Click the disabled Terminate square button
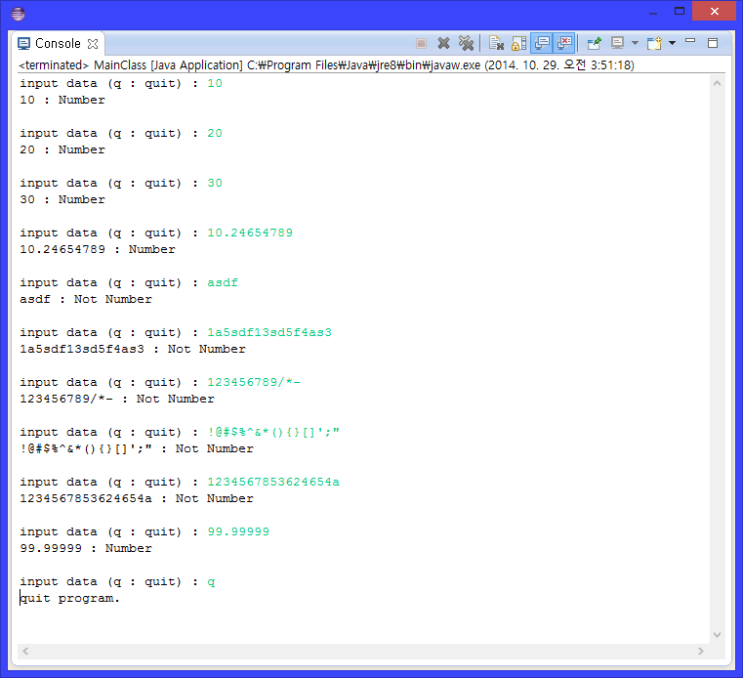 421,43
